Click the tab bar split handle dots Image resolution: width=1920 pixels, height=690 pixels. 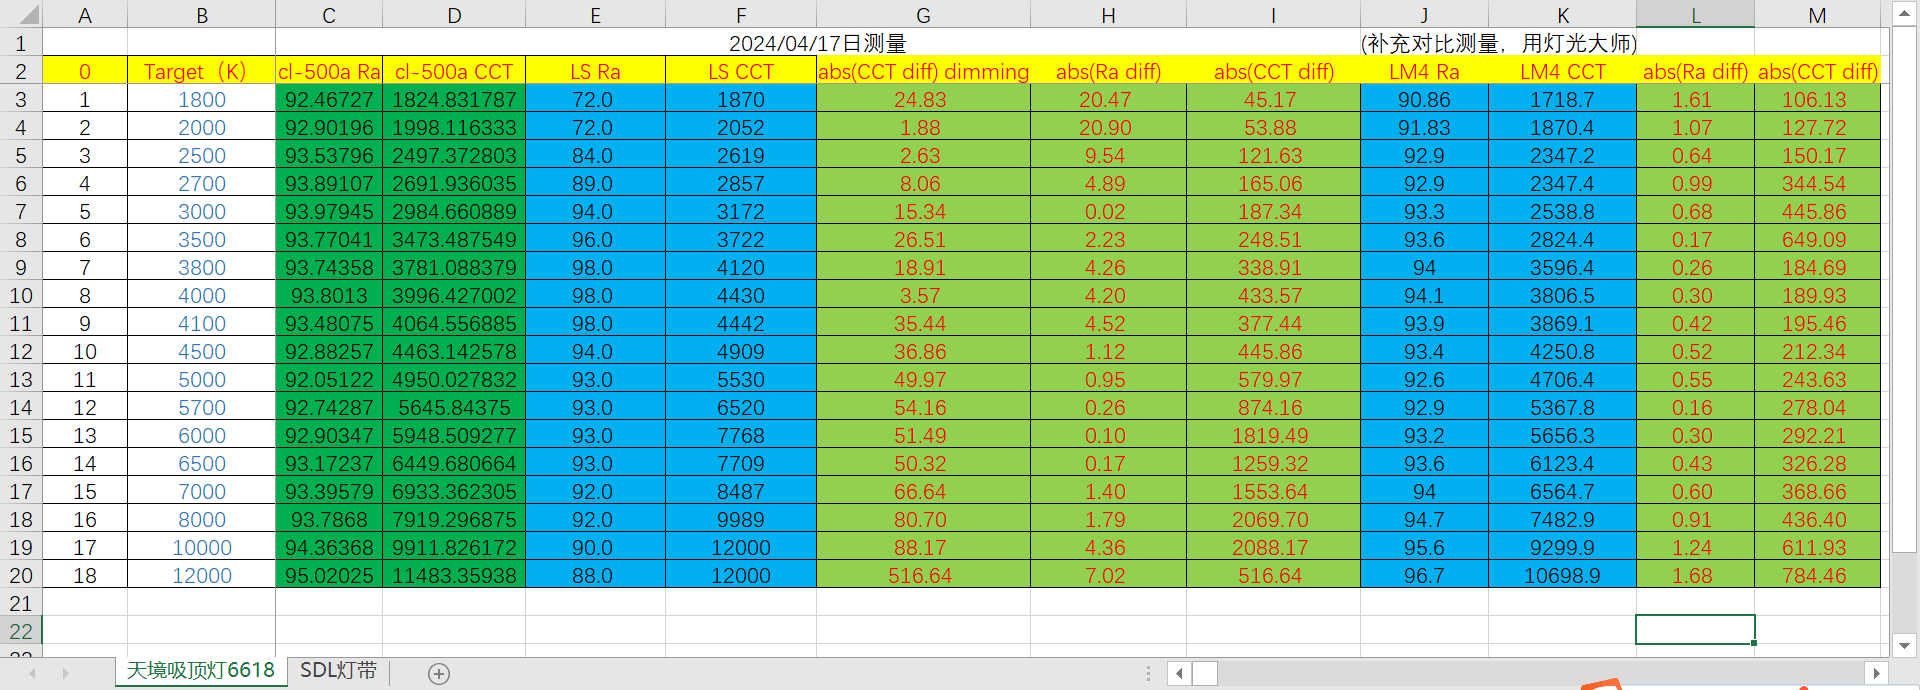pyautogui.click(x=1148, y=673)
